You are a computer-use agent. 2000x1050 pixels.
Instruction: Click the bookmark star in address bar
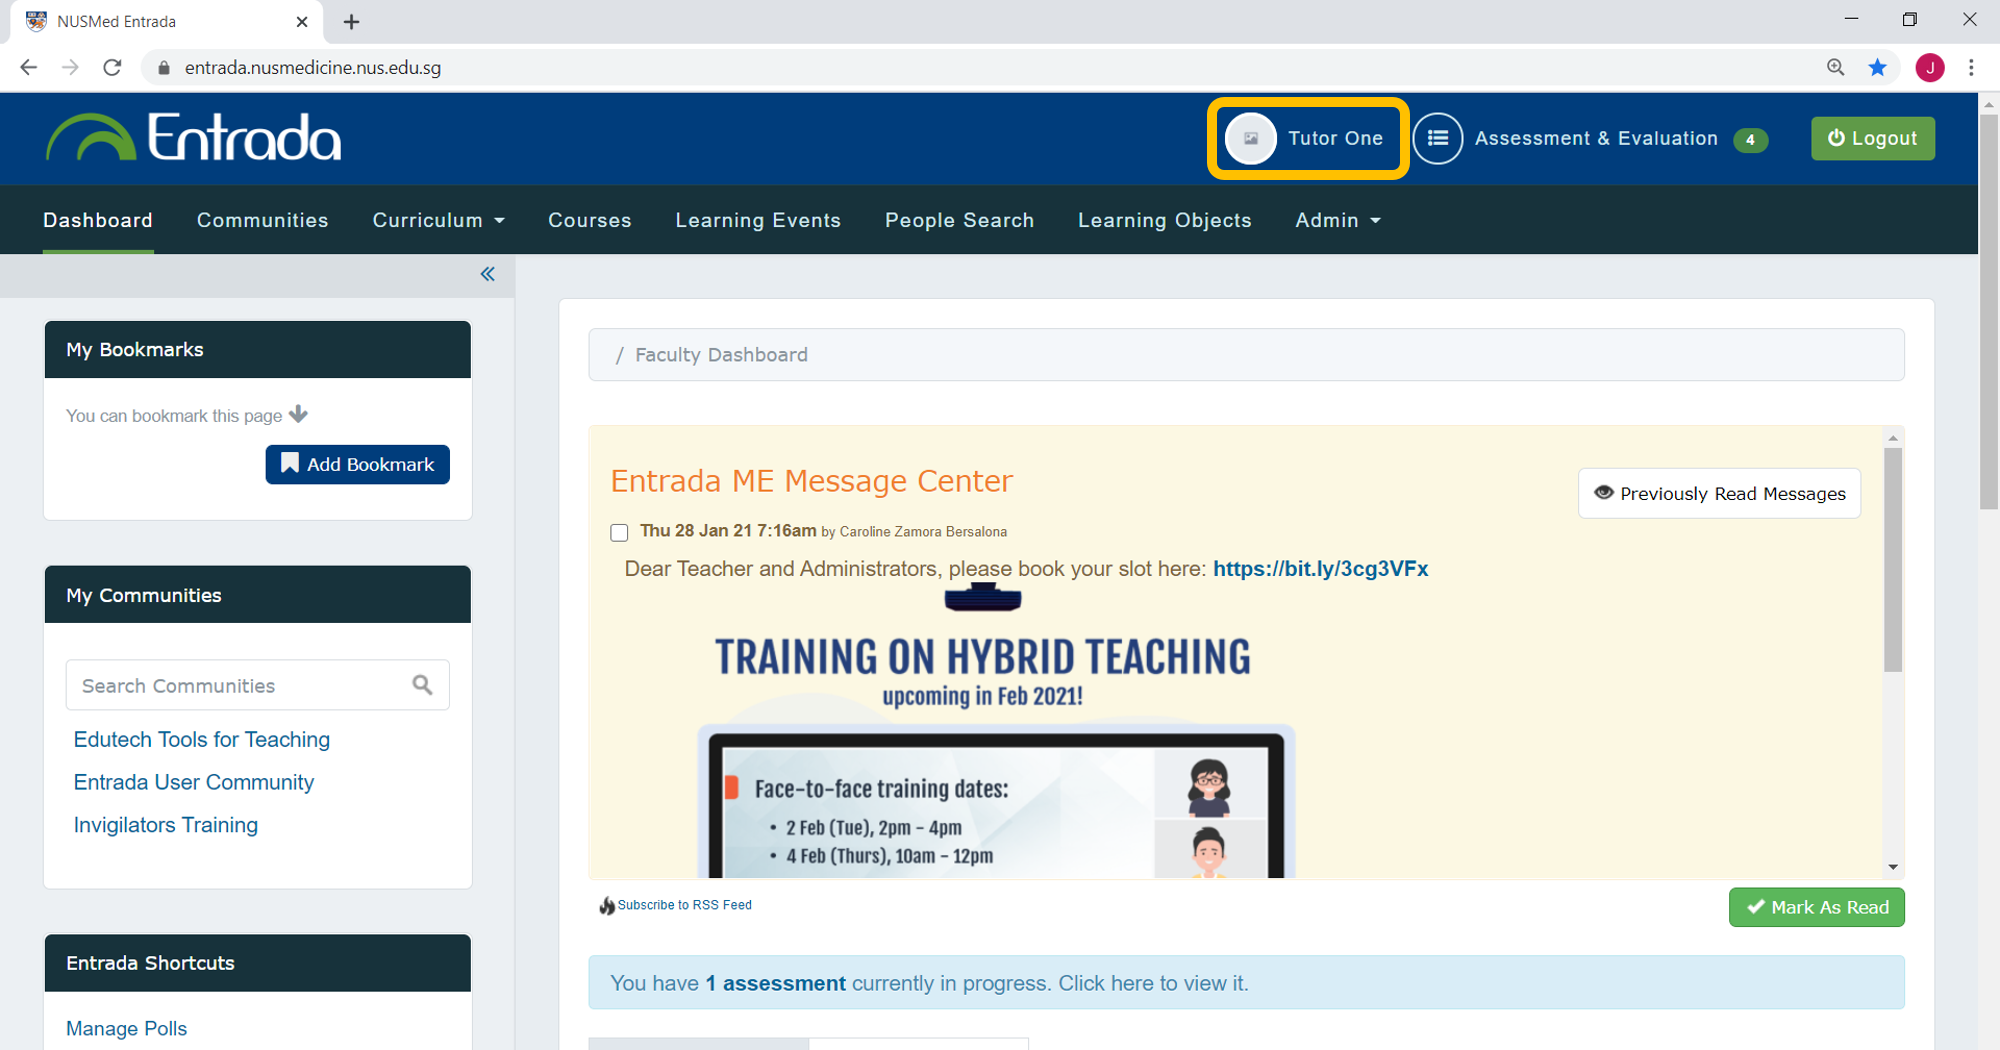point(1878,67)
